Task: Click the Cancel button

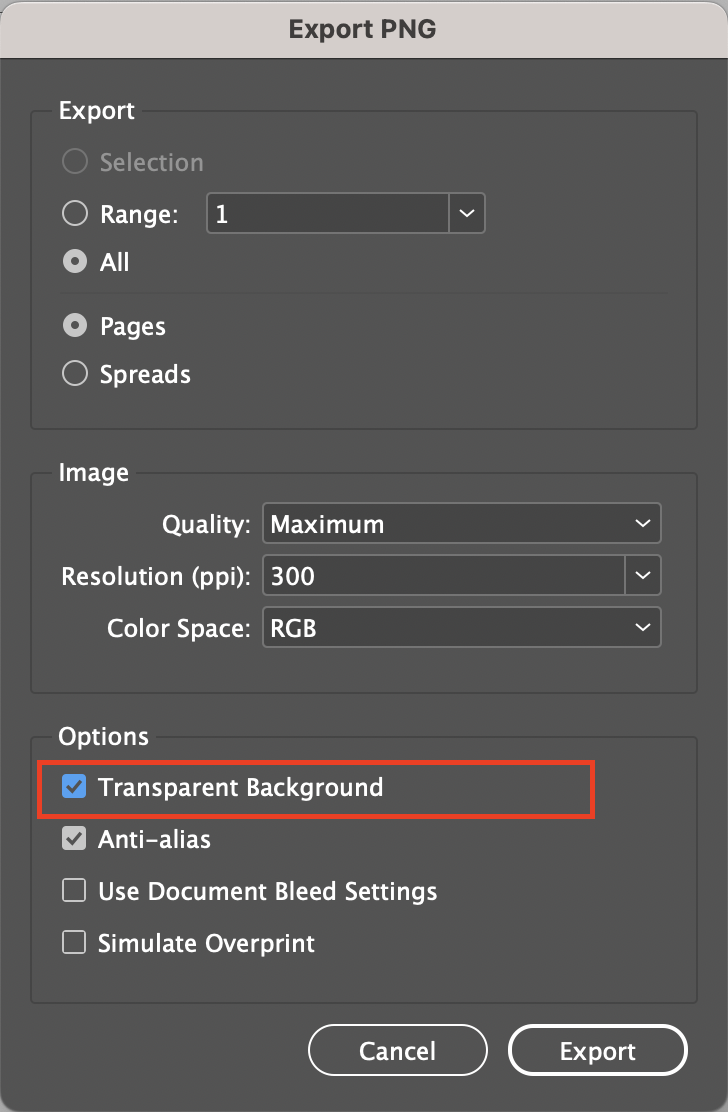Action: tap(397, 1050)
